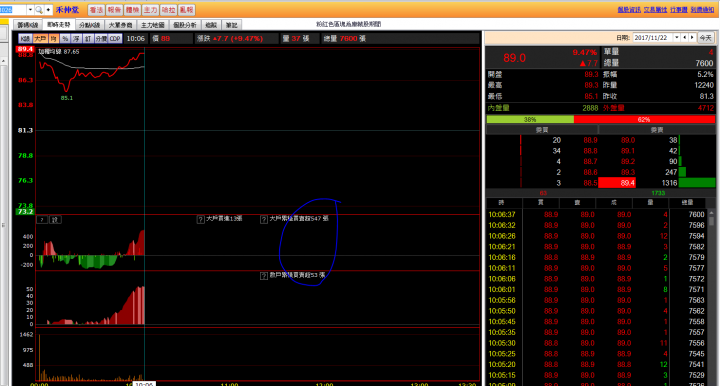Click the trade list vertical scrollbar thumb
This screenshot has width=720, height=386.
[x=711, y=221]
